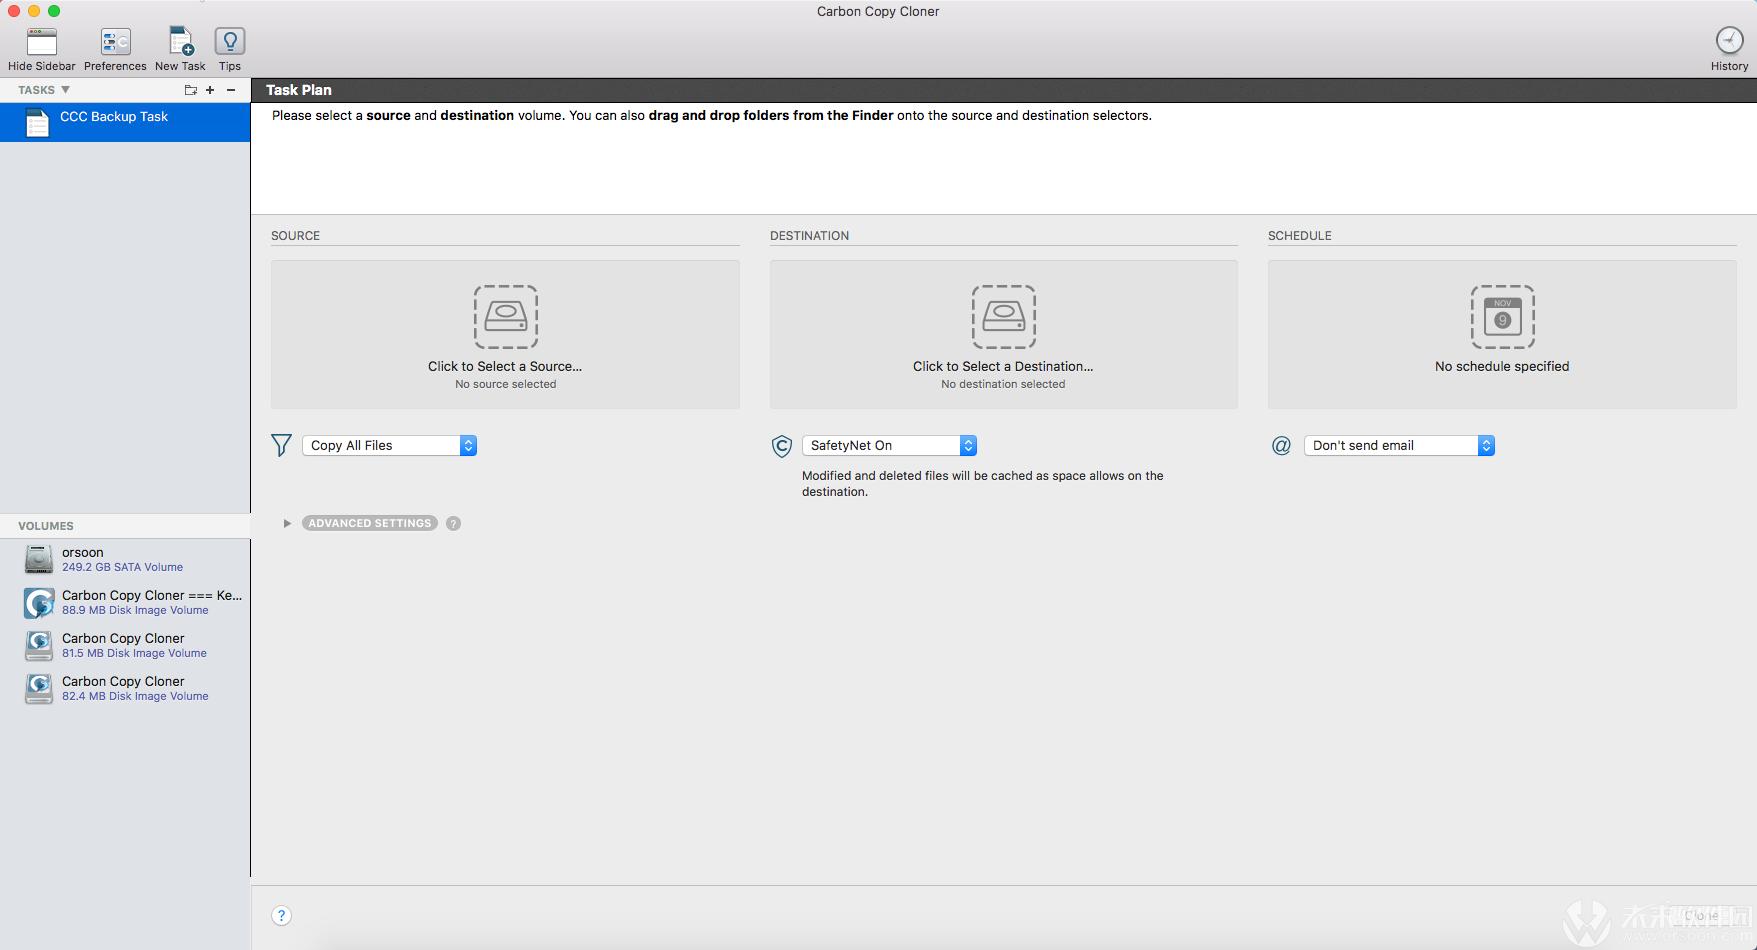Viewport: 1757px width, 950px height.
Task: Click the bottom-left help question mark button
Action: 282,916
